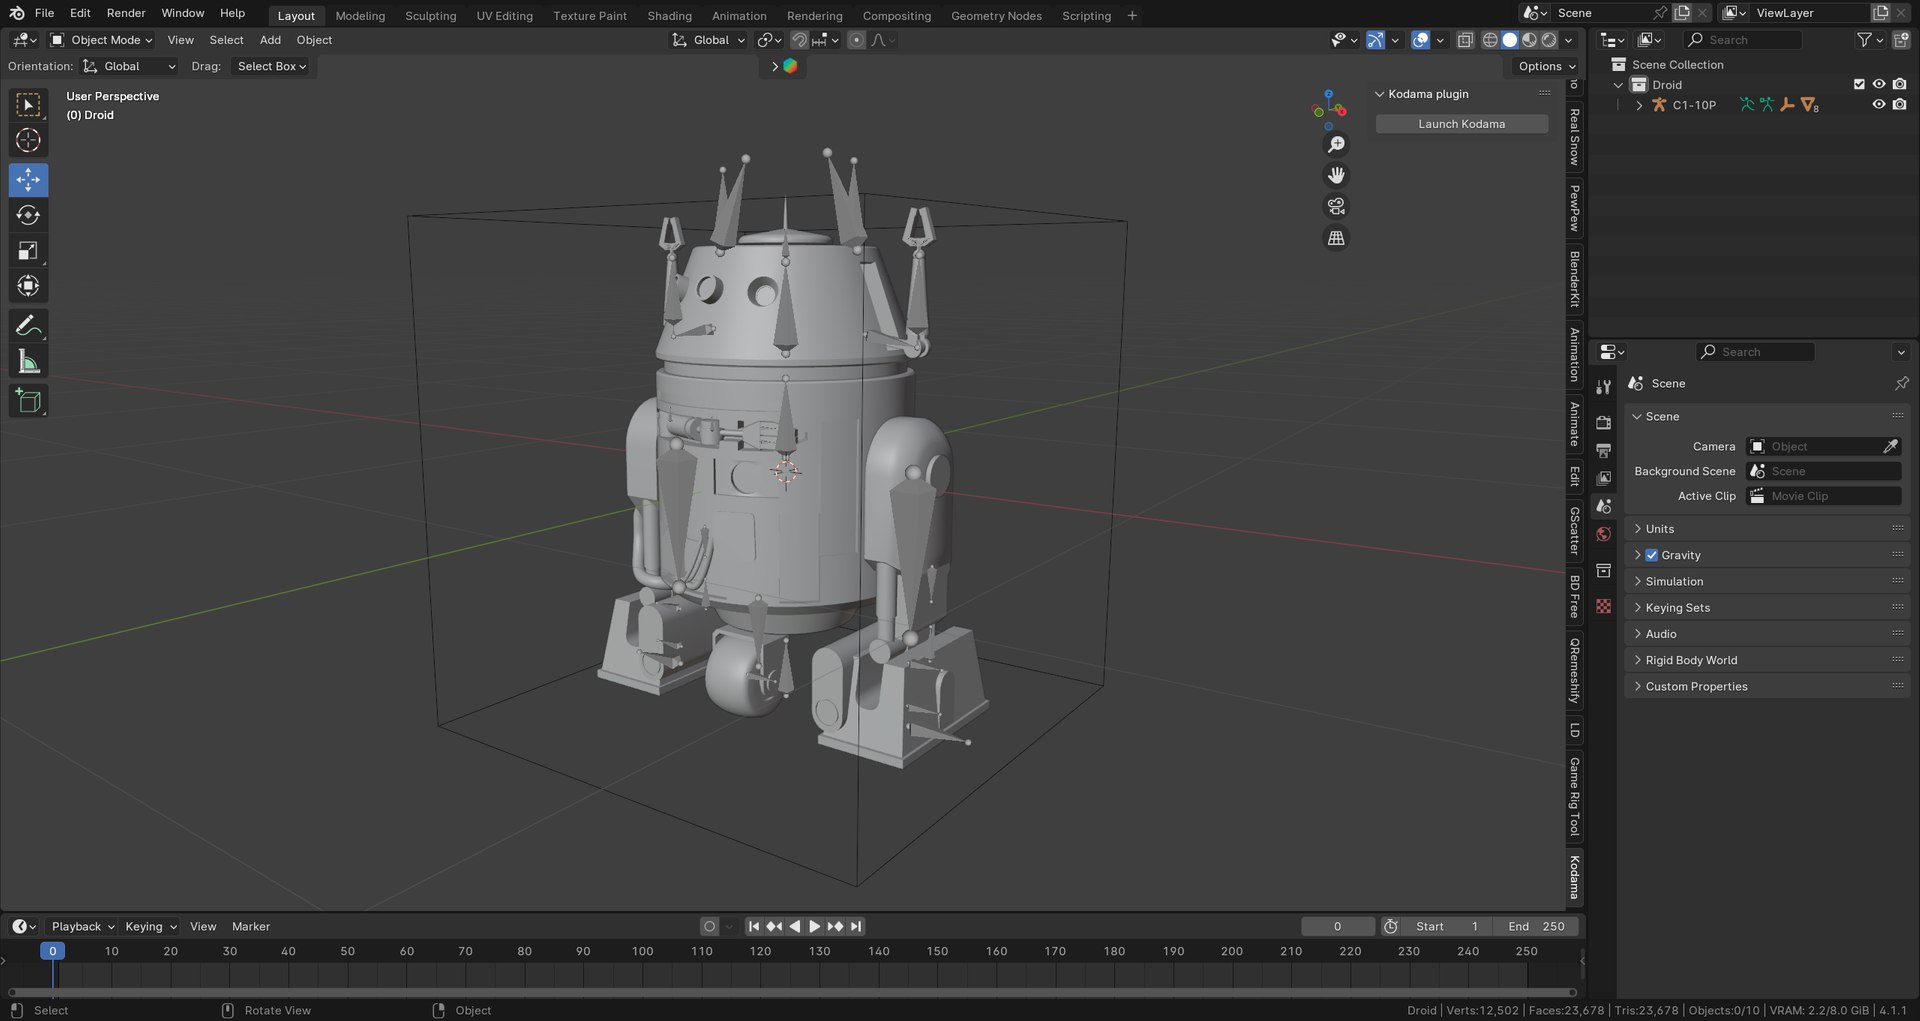Image resolution: width=1920 pixels, height=1021 pixels.
Task: Disable Droid collection in renders
Action: coord(1899,85)
